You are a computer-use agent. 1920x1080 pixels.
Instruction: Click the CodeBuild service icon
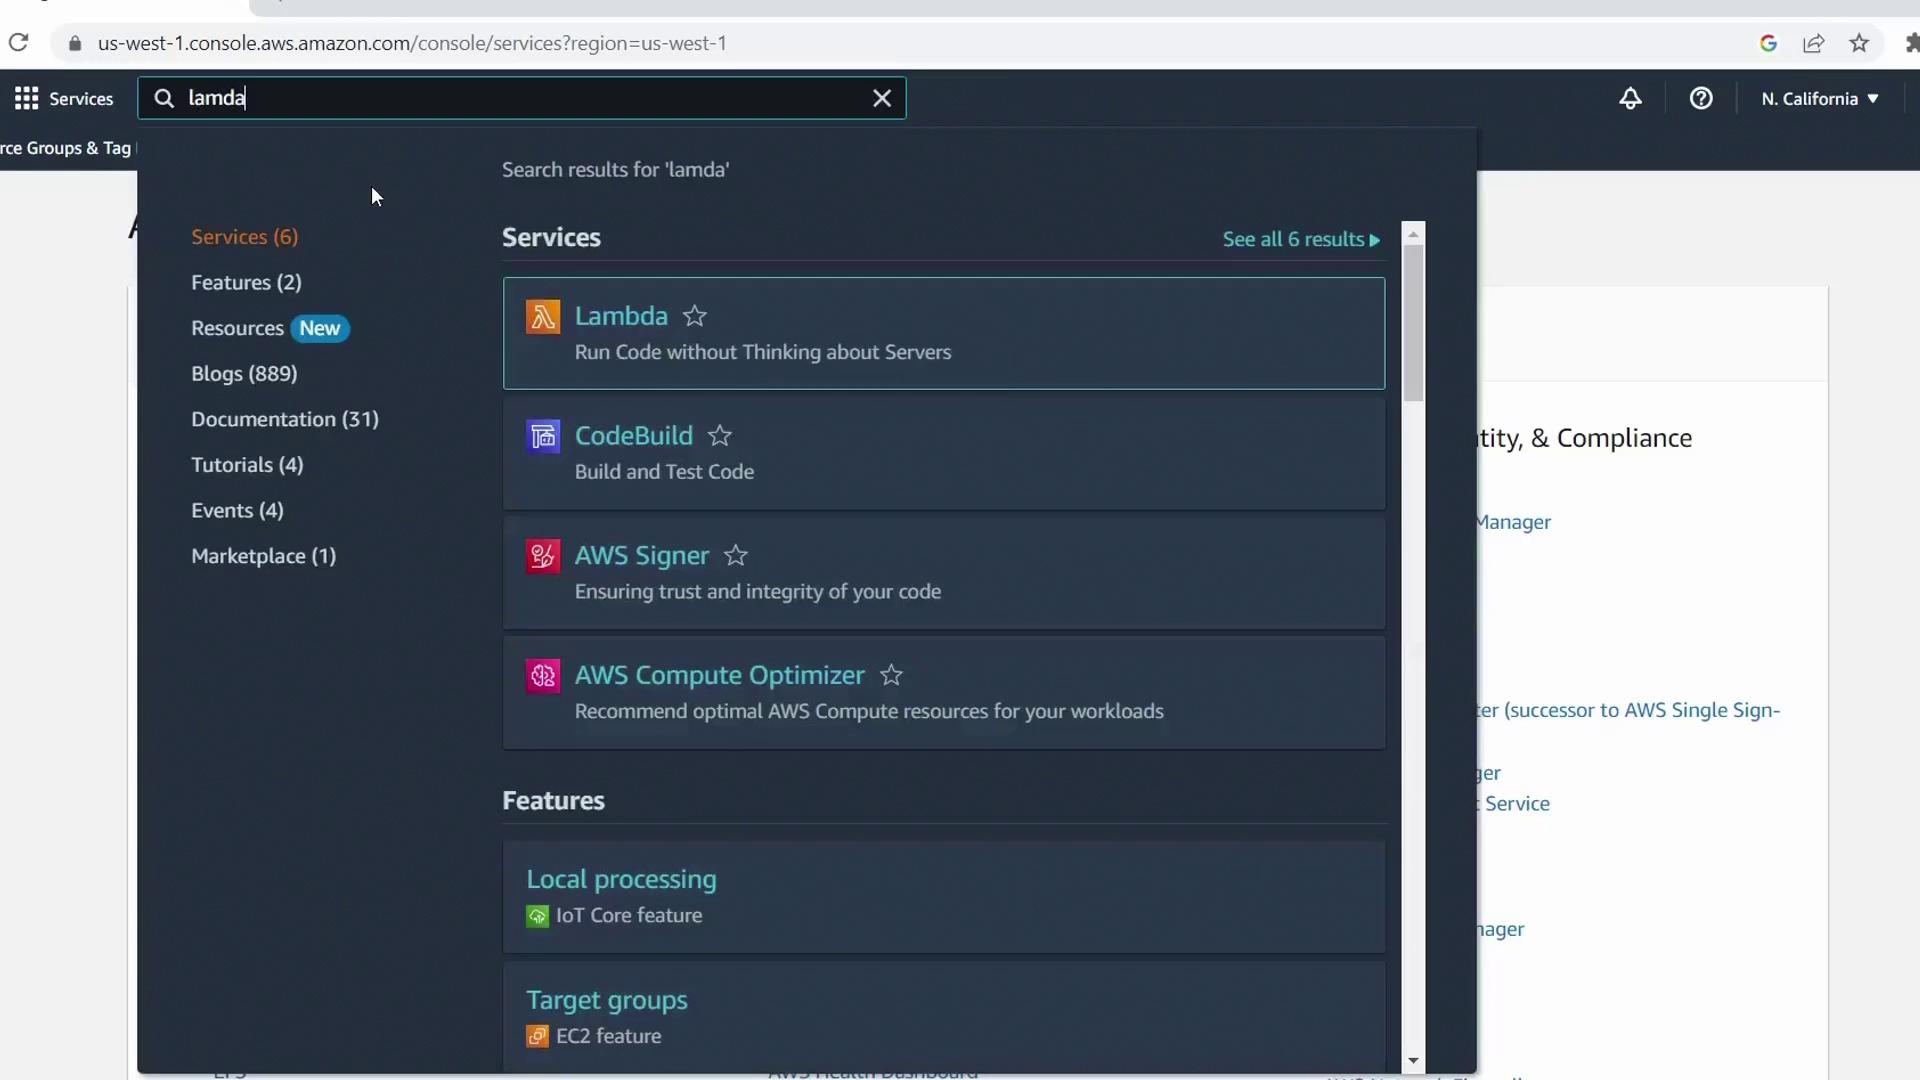click(543, 436)
